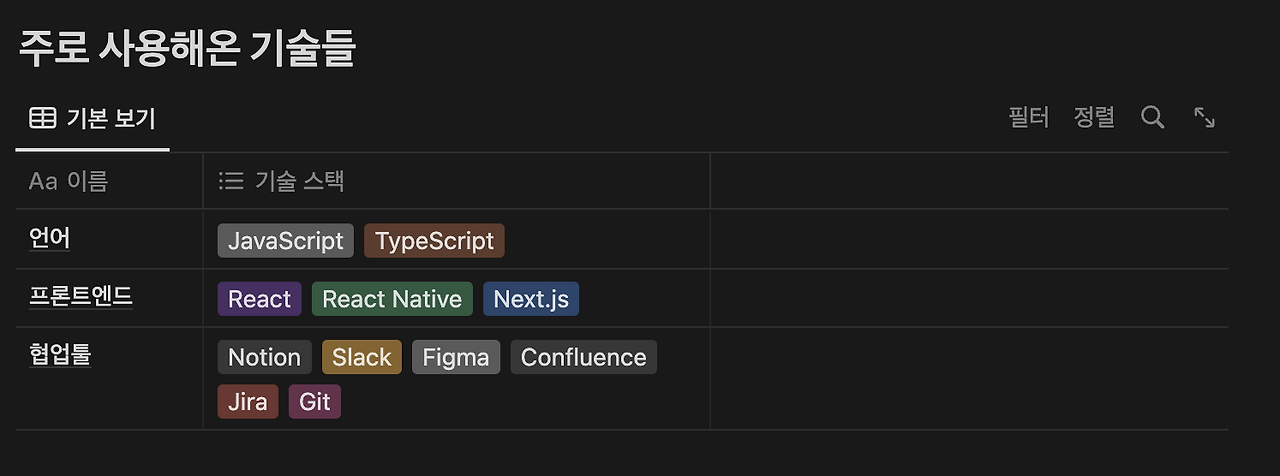The height and width of the screenshot is (476, 1280).
Task: Open the 언어 row page
Action: coord(50,239)
